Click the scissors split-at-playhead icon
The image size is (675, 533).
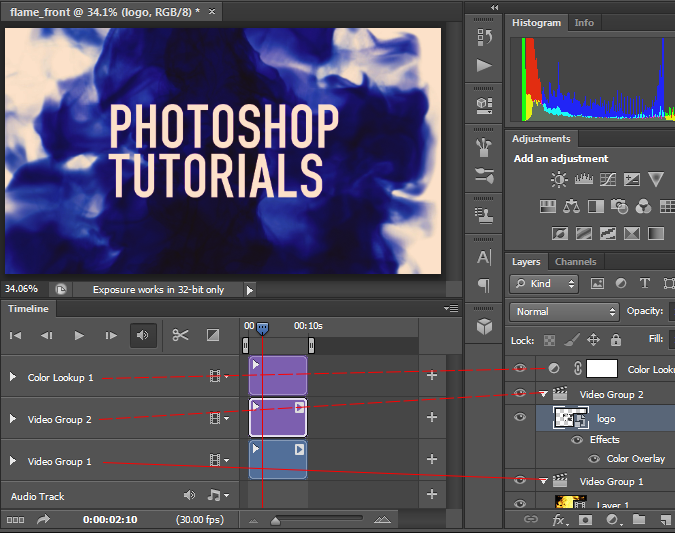coord(180,335)
